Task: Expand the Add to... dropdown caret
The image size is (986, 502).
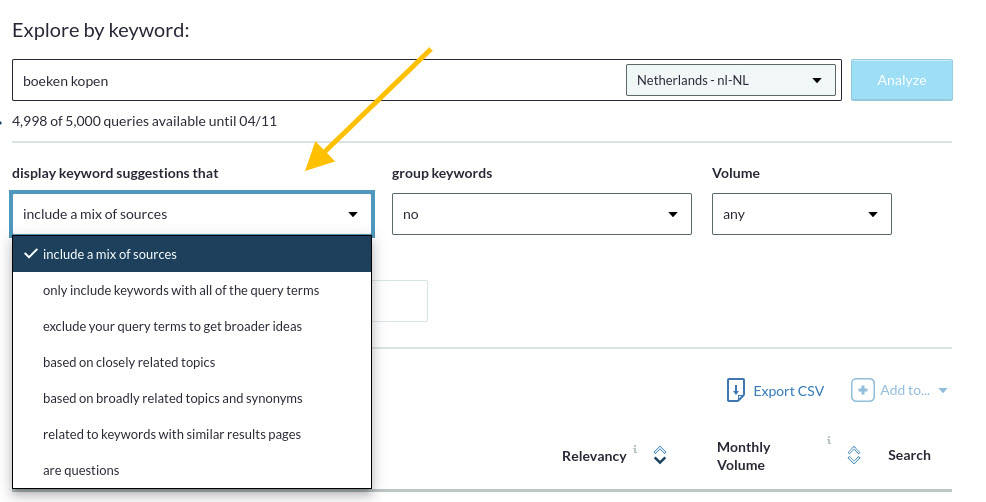Action: click(x=942, y=391)
